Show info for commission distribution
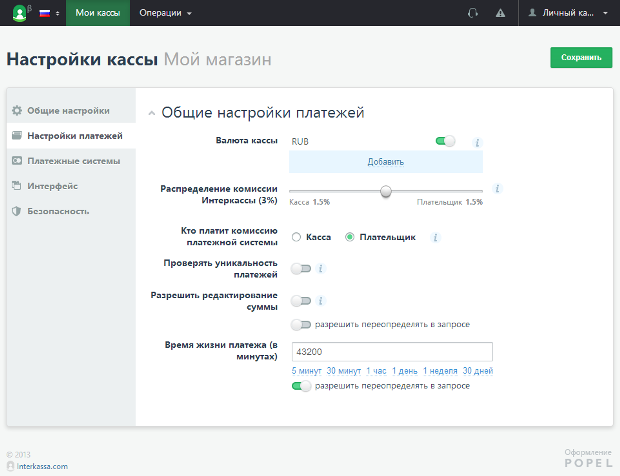 pos(497,189)
